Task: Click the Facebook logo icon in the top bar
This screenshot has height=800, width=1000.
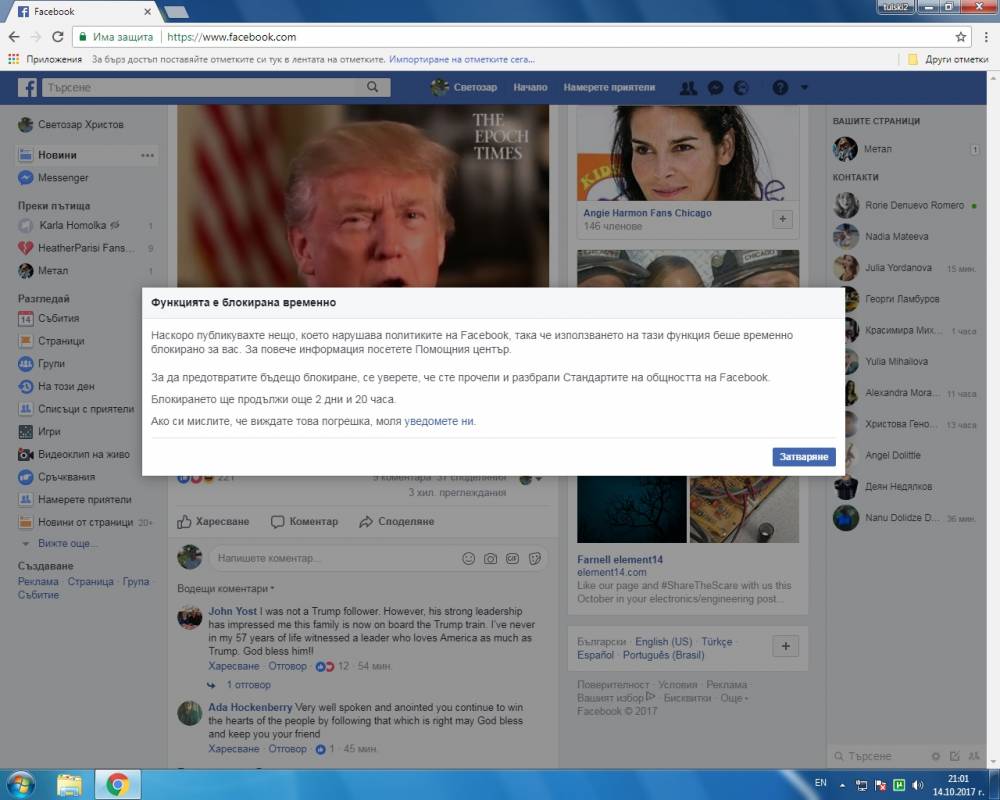Action: [27, 87]
